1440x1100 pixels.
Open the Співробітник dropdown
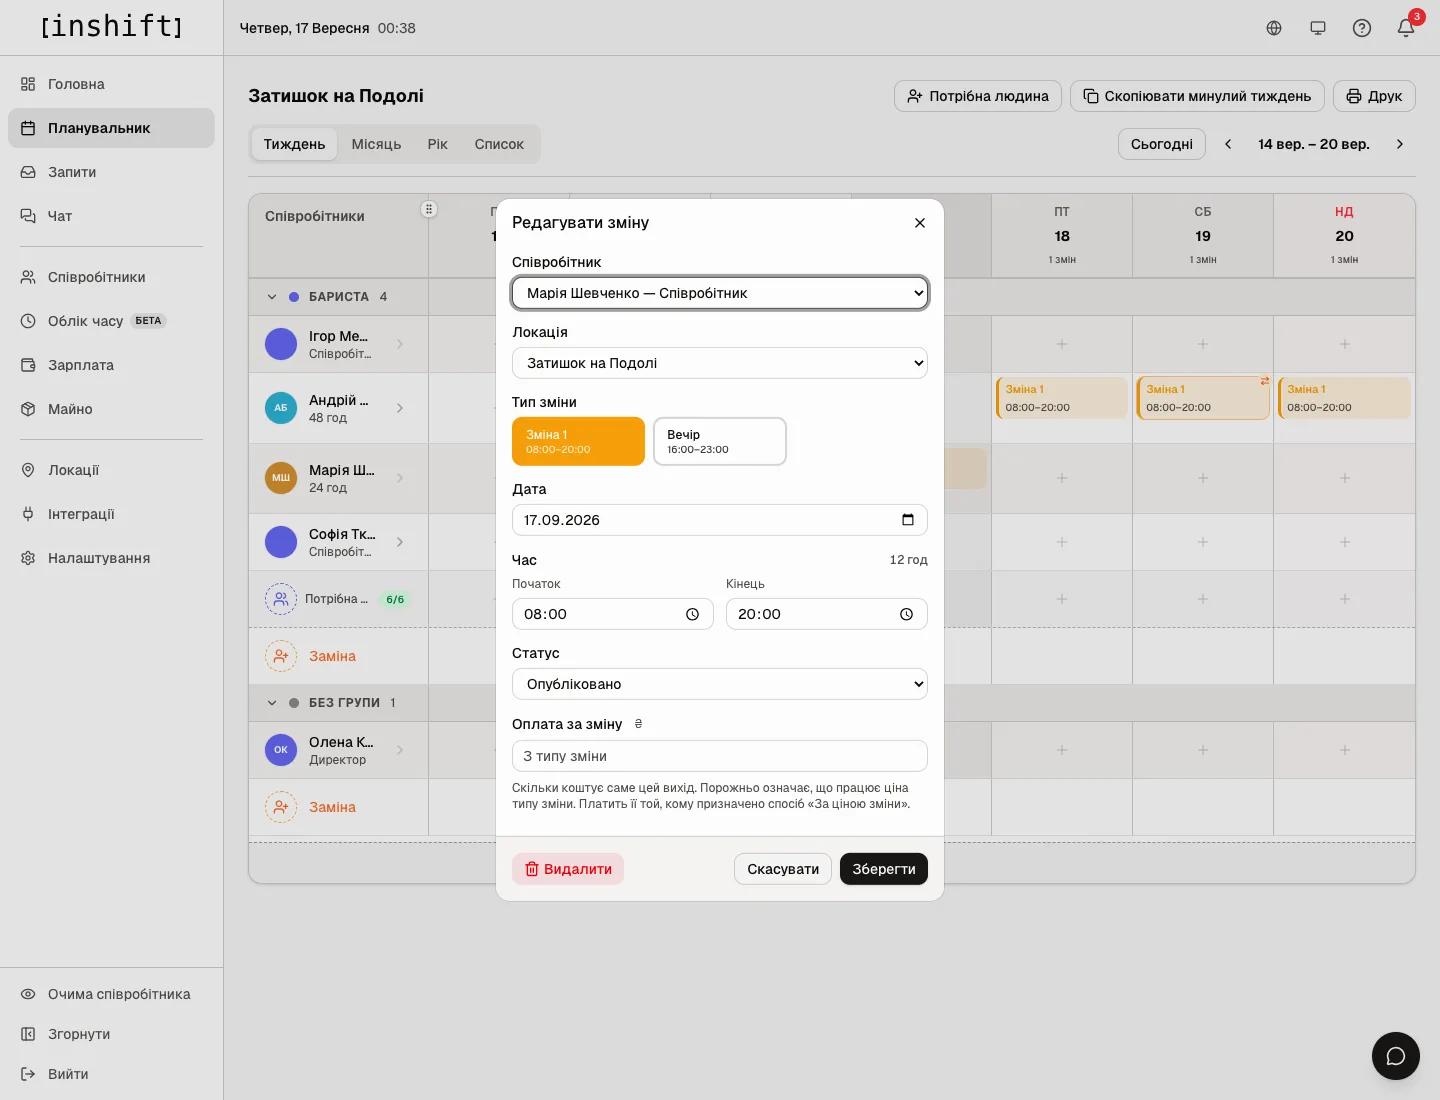720,293
